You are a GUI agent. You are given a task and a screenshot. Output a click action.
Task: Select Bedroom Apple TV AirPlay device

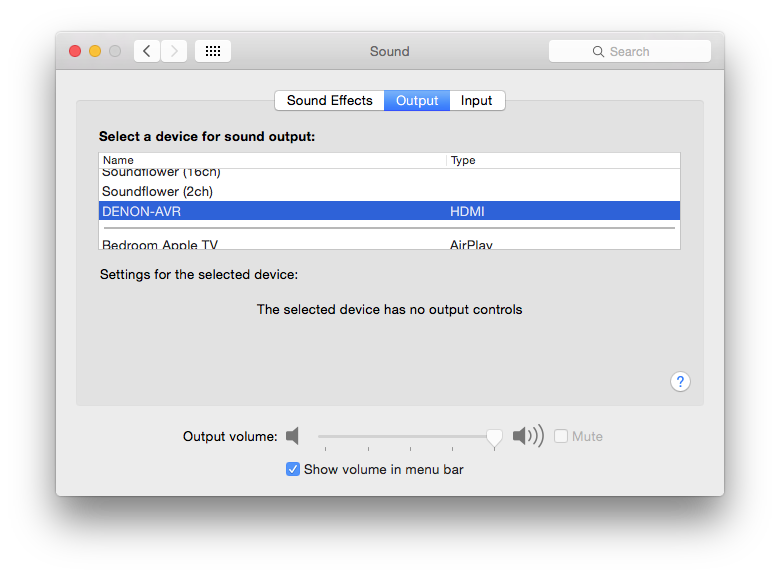389,243
